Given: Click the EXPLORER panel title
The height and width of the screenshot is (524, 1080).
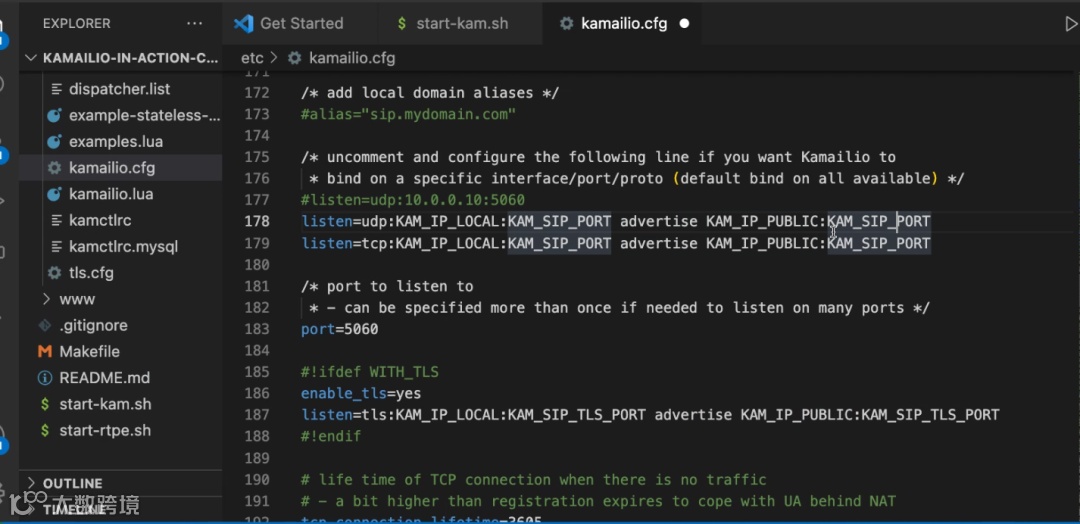Looking at the screenshot, I should [x=76, y=23].
